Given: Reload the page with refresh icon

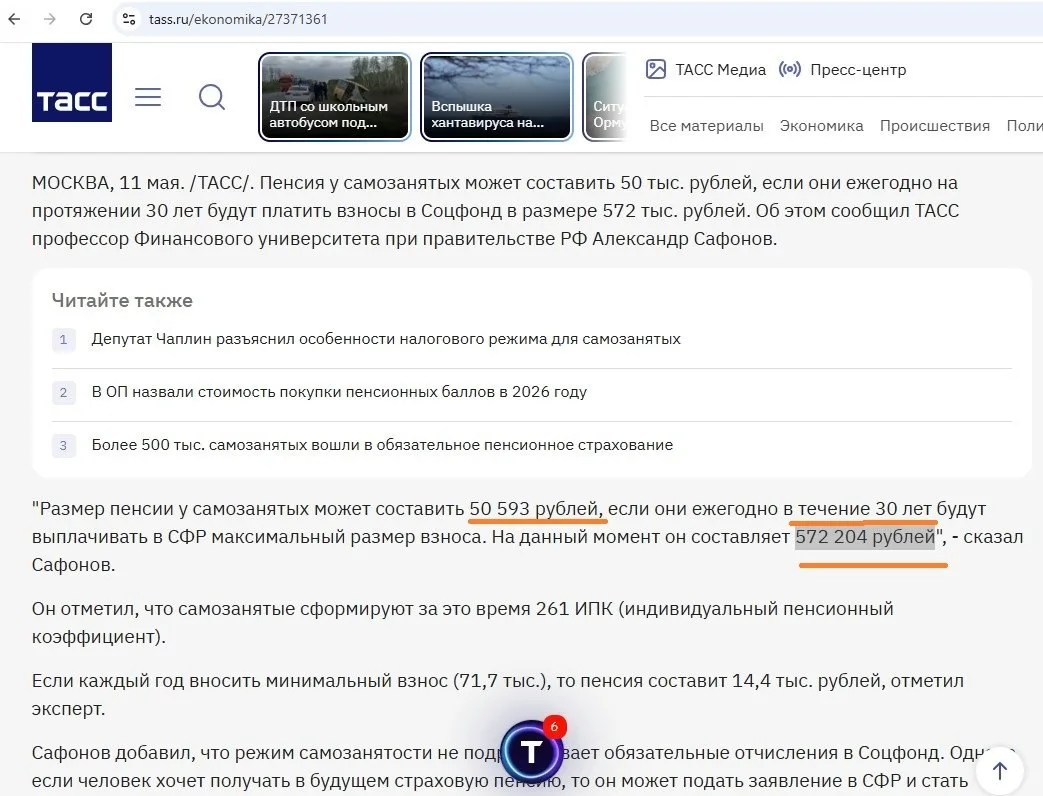Looking at the screenshot, I should (x=86, y=19).
